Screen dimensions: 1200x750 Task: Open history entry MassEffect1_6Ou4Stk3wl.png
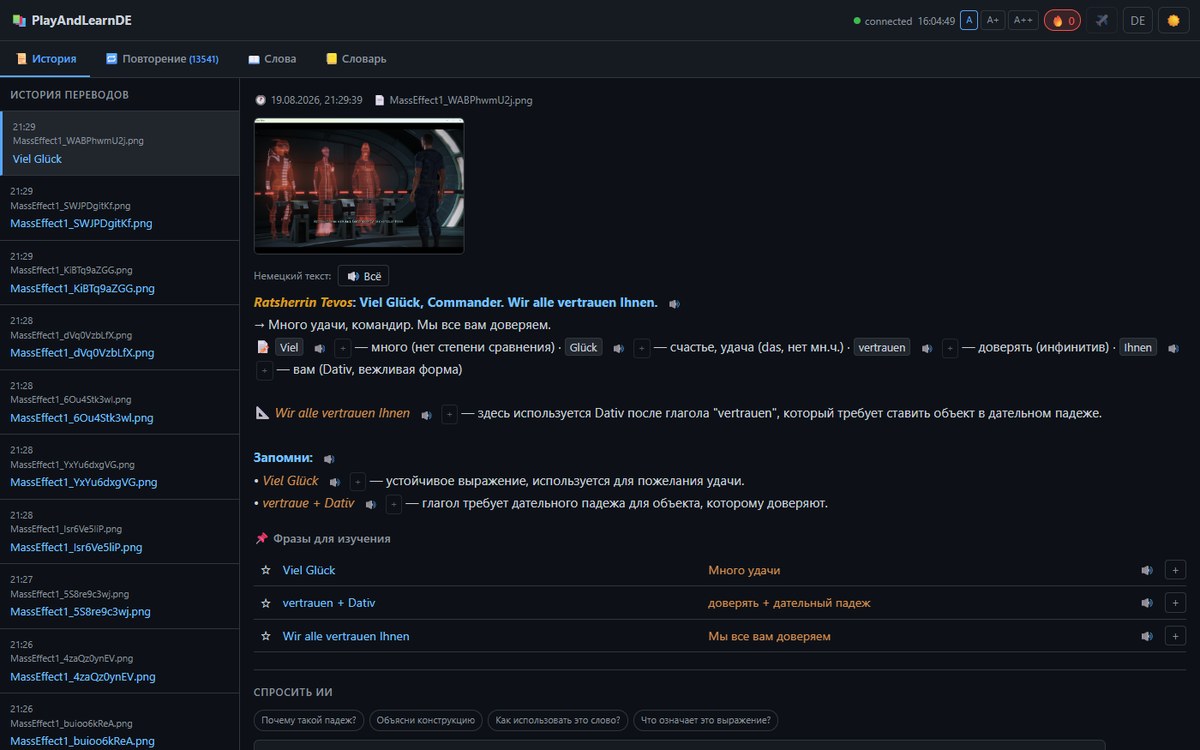pyautogui.click(x=120, y=402)
